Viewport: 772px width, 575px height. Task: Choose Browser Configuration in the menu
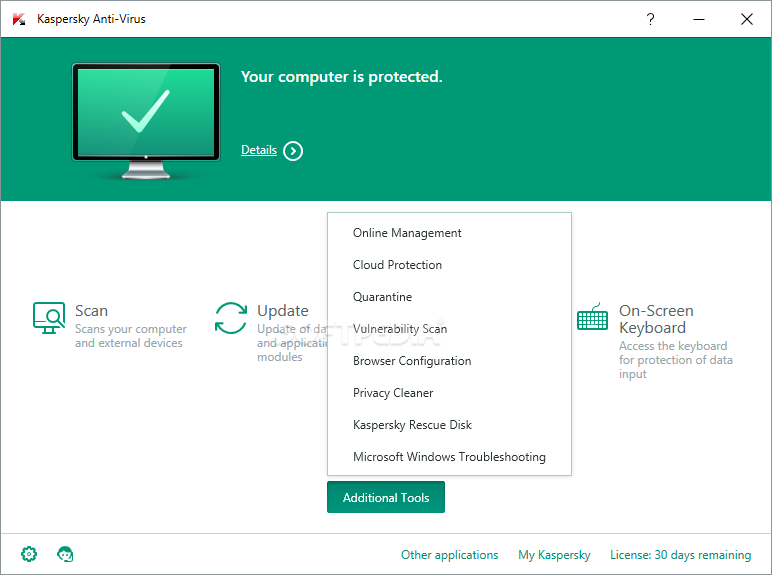click(x=449, y=361)
